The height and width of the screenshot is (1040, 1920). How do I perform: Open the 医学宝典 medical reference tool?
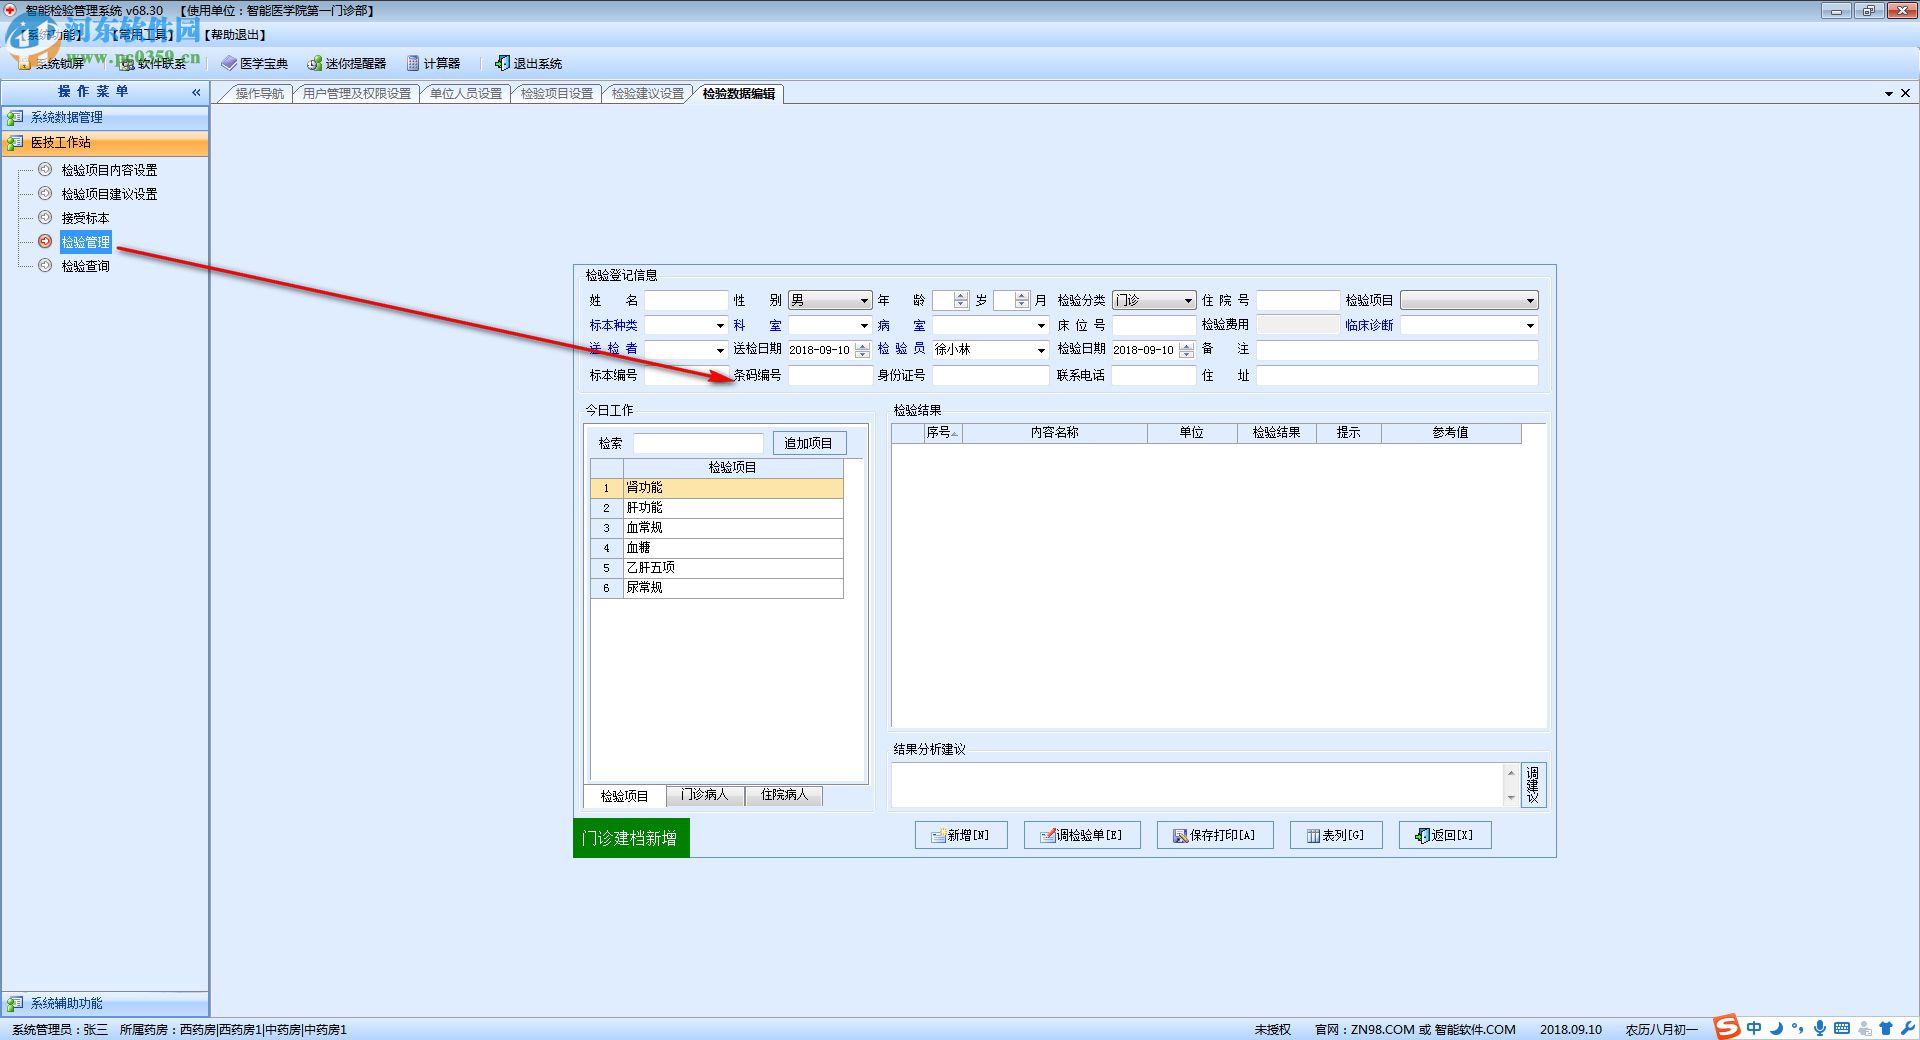(x=255, y=63)
